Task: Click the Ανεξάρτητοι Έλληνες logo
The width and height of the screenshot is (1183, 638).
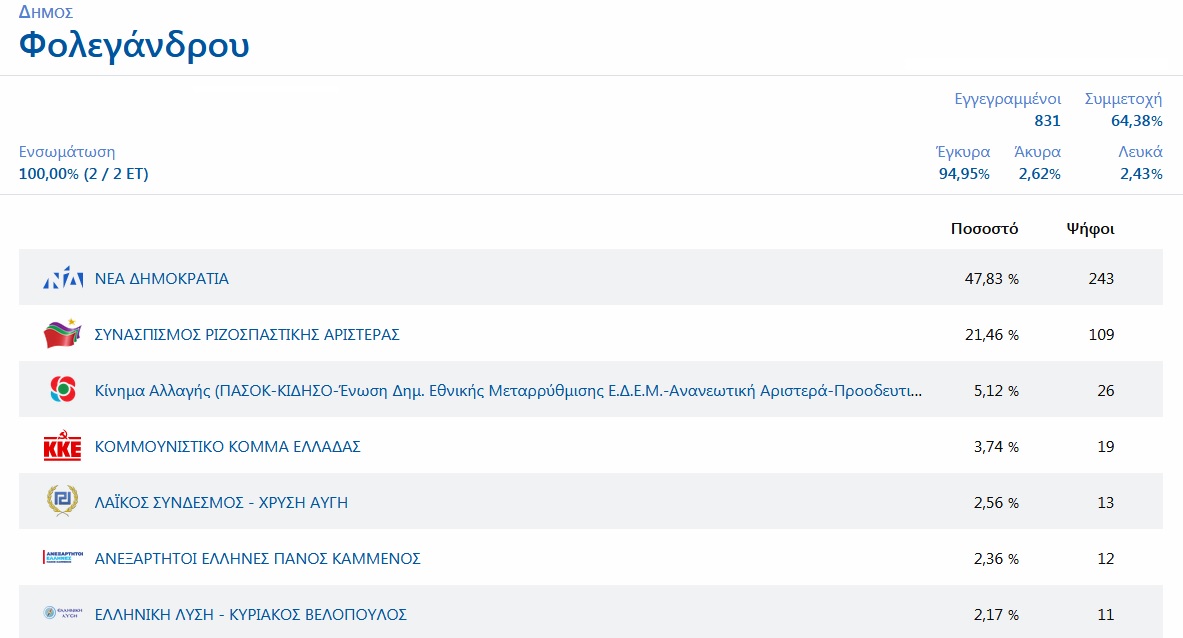Action: tap(63, 558)
